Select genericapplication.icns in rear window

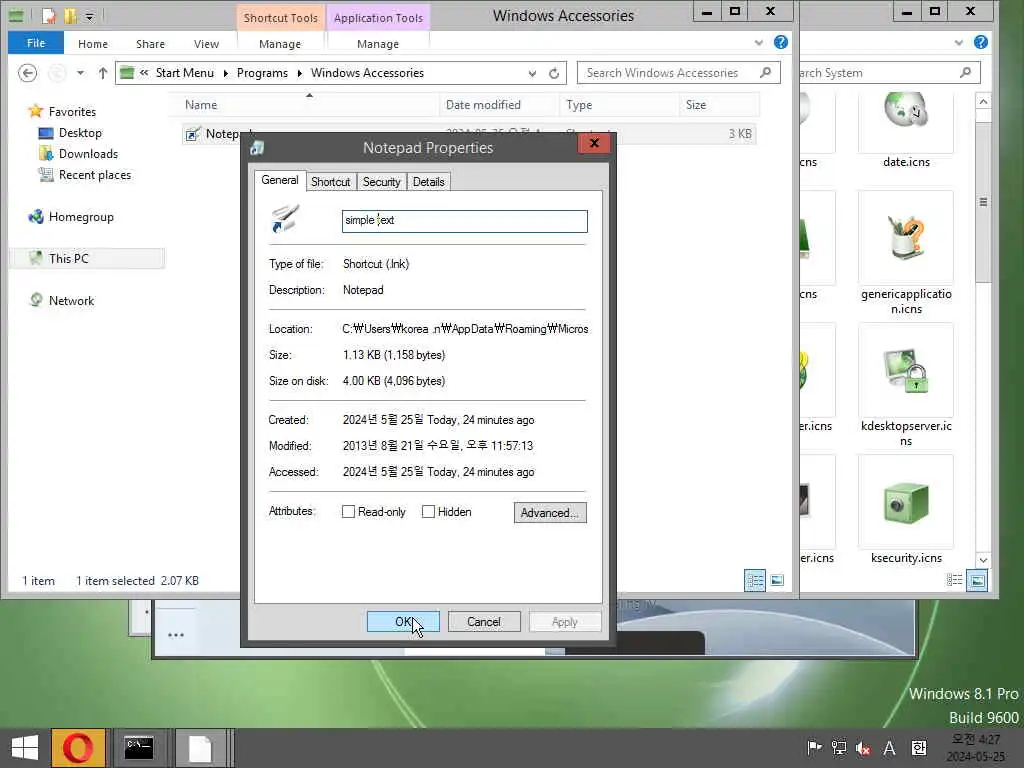(x=906, y=255)
